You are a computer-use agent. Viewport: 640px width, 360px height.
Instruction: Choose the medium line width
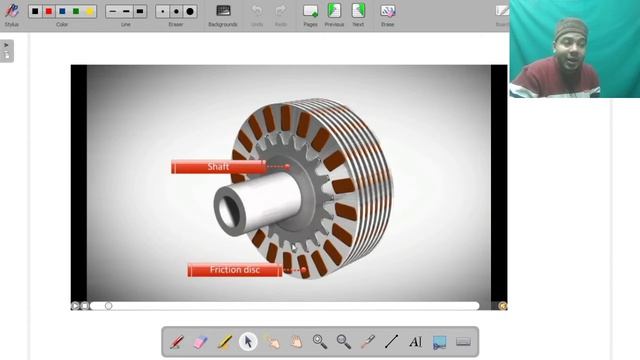[126, 11]
